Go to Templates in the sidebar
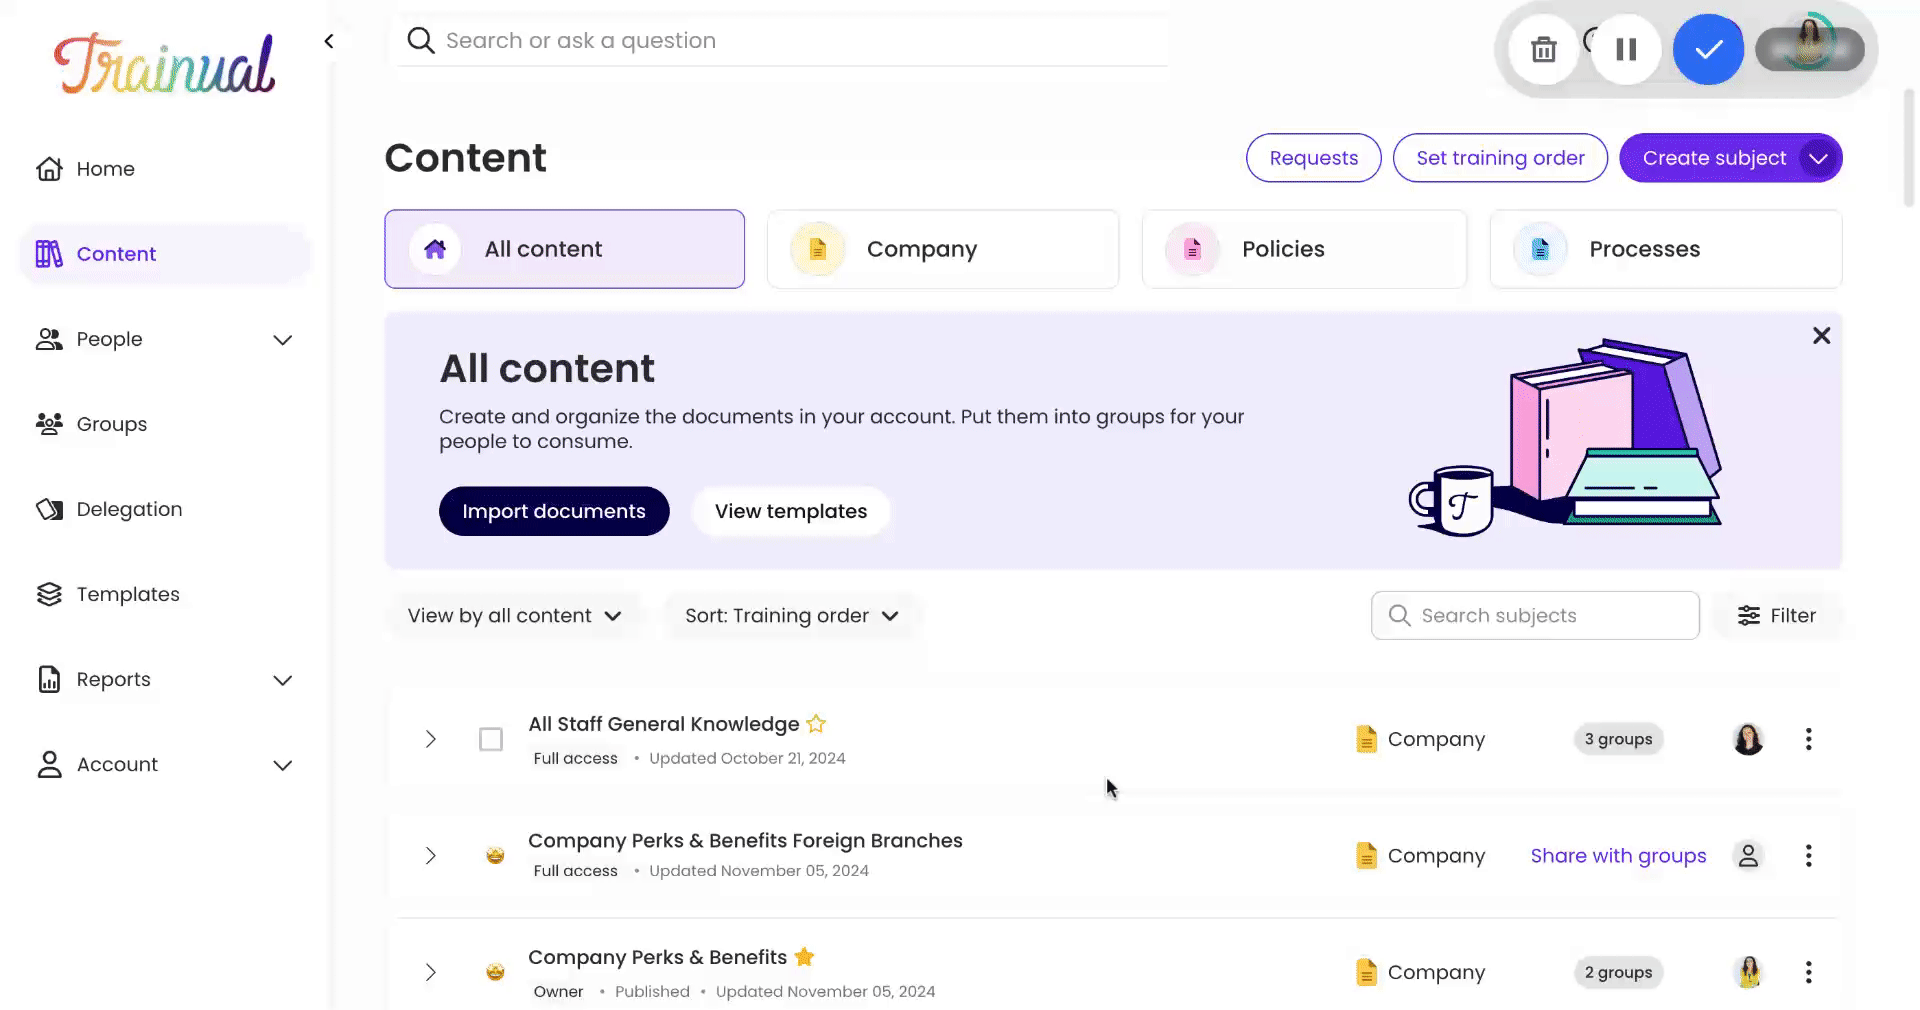The height and width of the screenshot is (1010, 1920). tap(128, 594)
